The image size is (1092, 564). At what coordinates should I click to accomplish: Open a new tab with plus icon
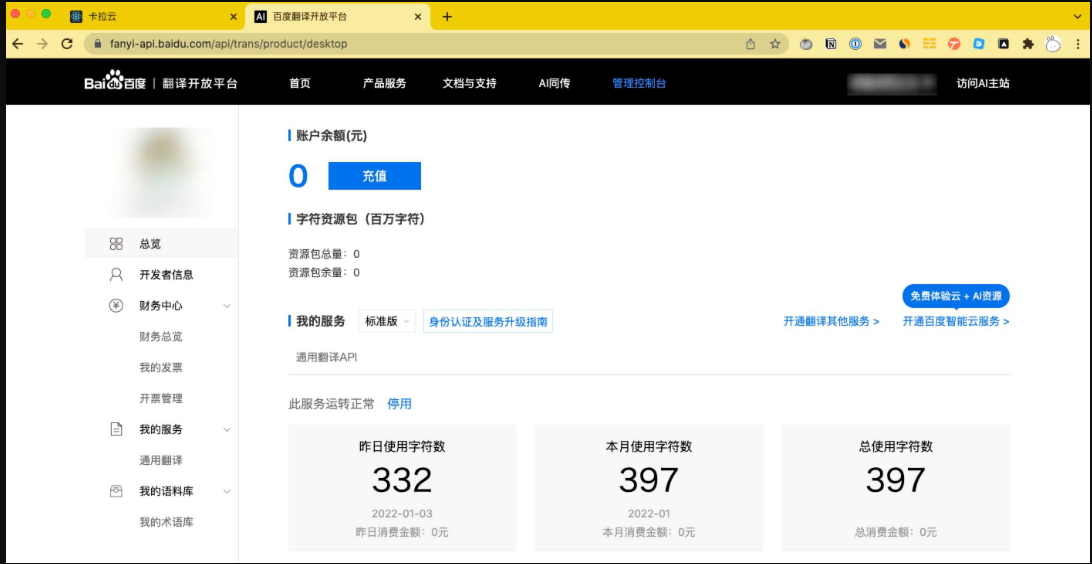(447, 17)
